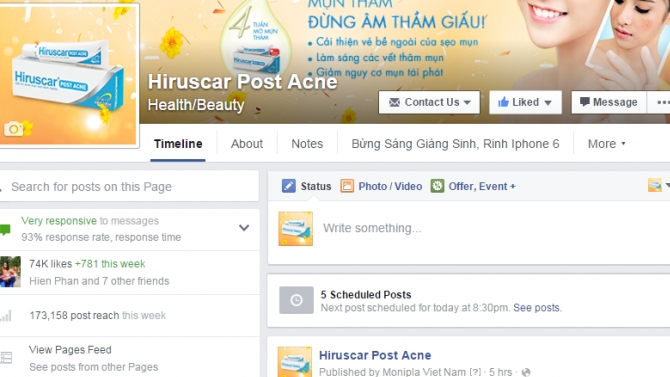Click the Status pencil icon

tap(288, 186)
